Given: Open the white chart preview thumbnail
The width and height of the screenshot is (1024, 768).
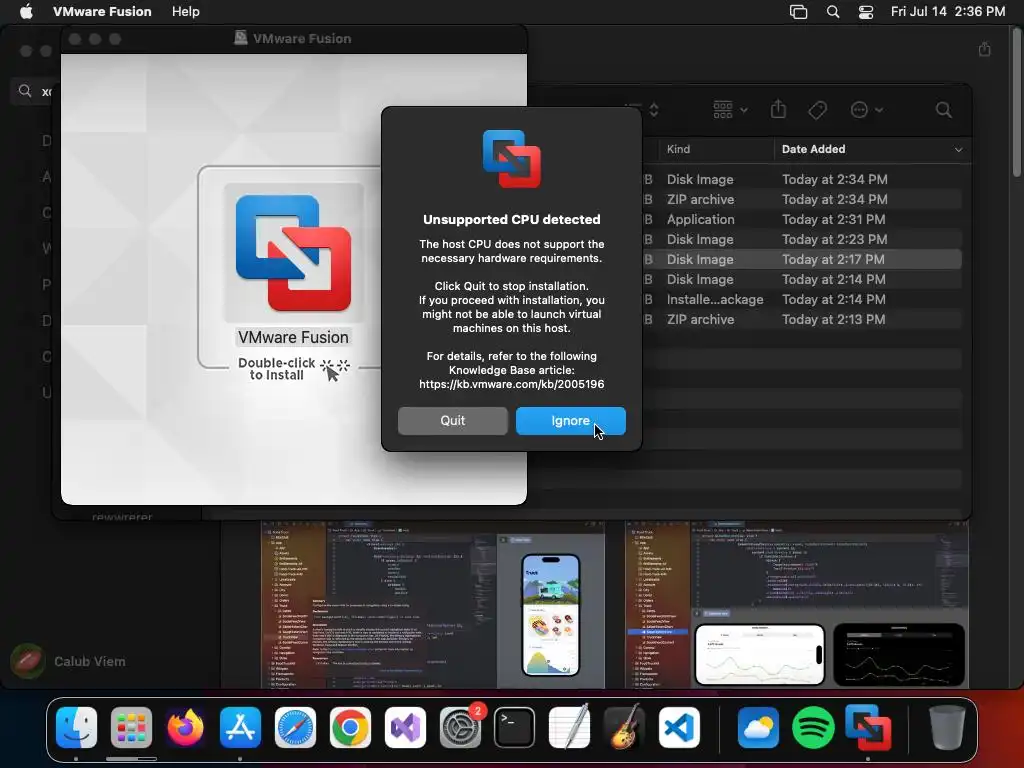Looking at the screenshot, I should pos(760,655).
